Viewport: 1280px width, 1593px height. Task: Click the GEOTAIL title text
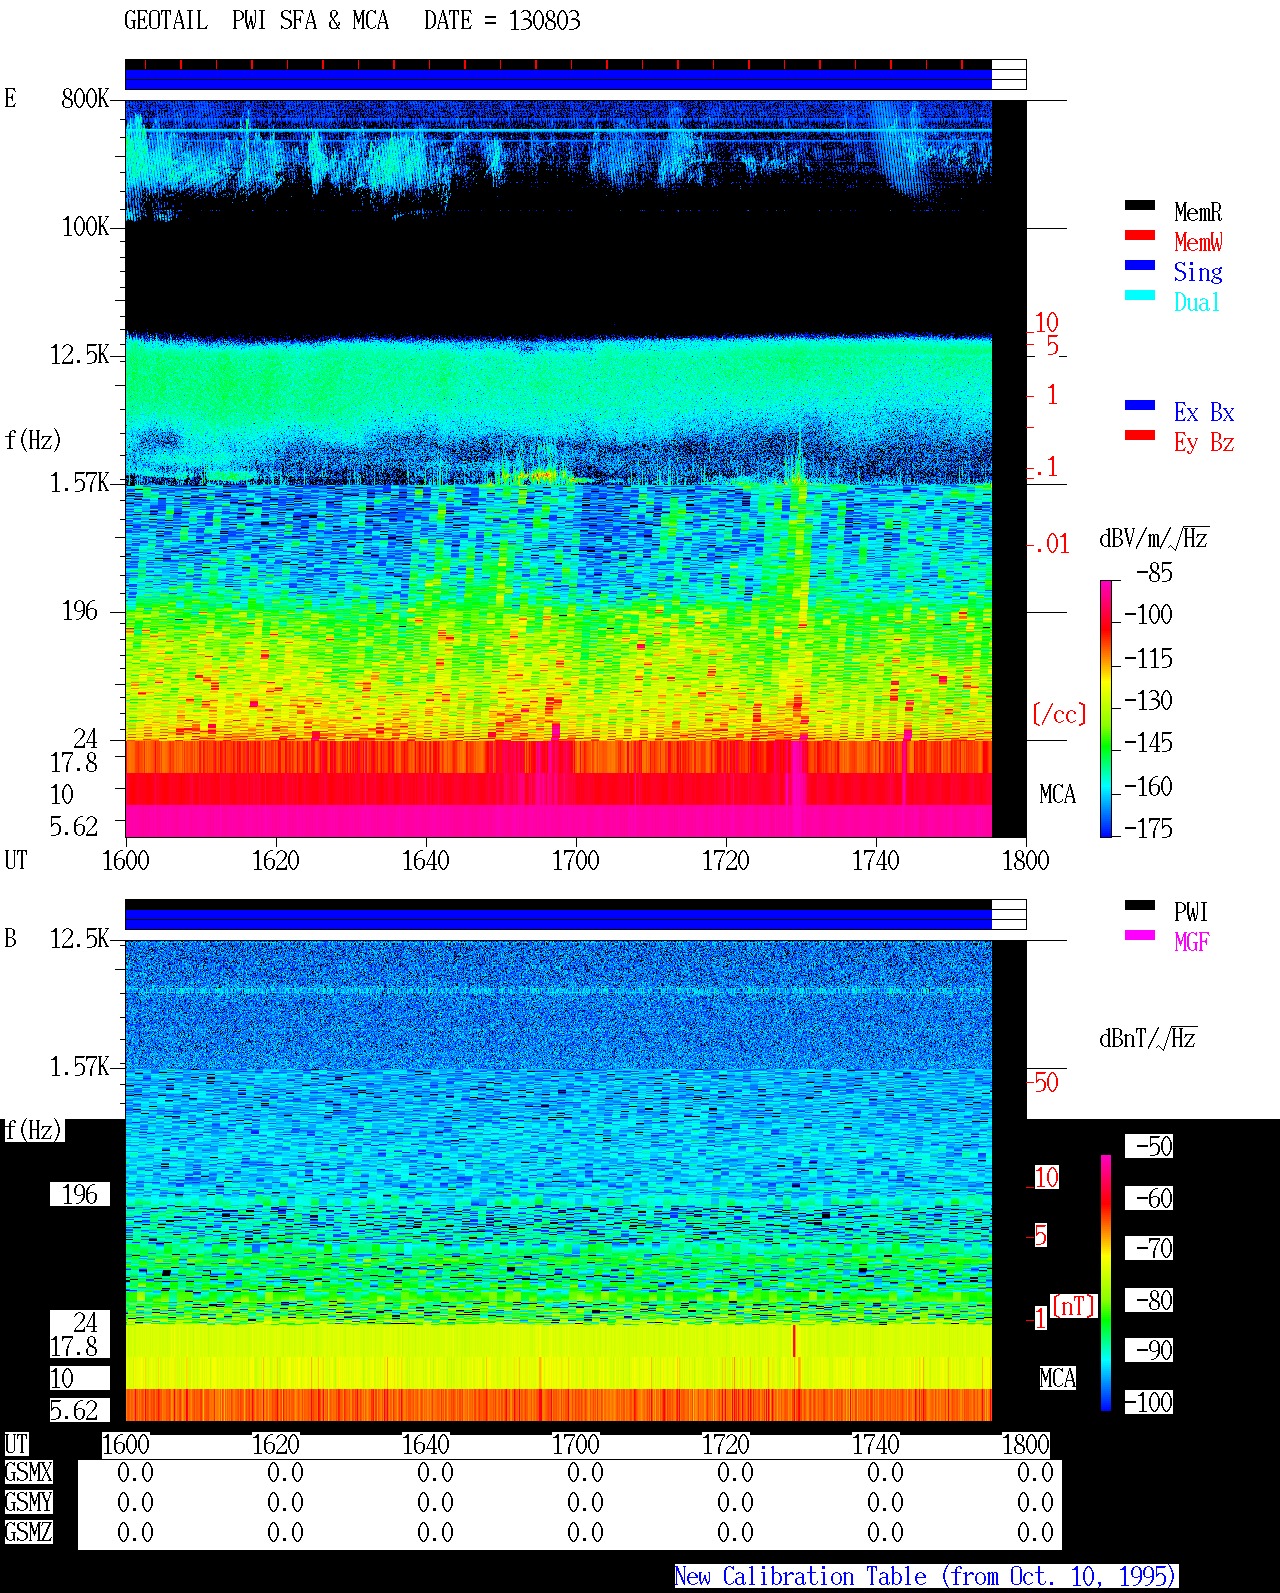(166, 21)
